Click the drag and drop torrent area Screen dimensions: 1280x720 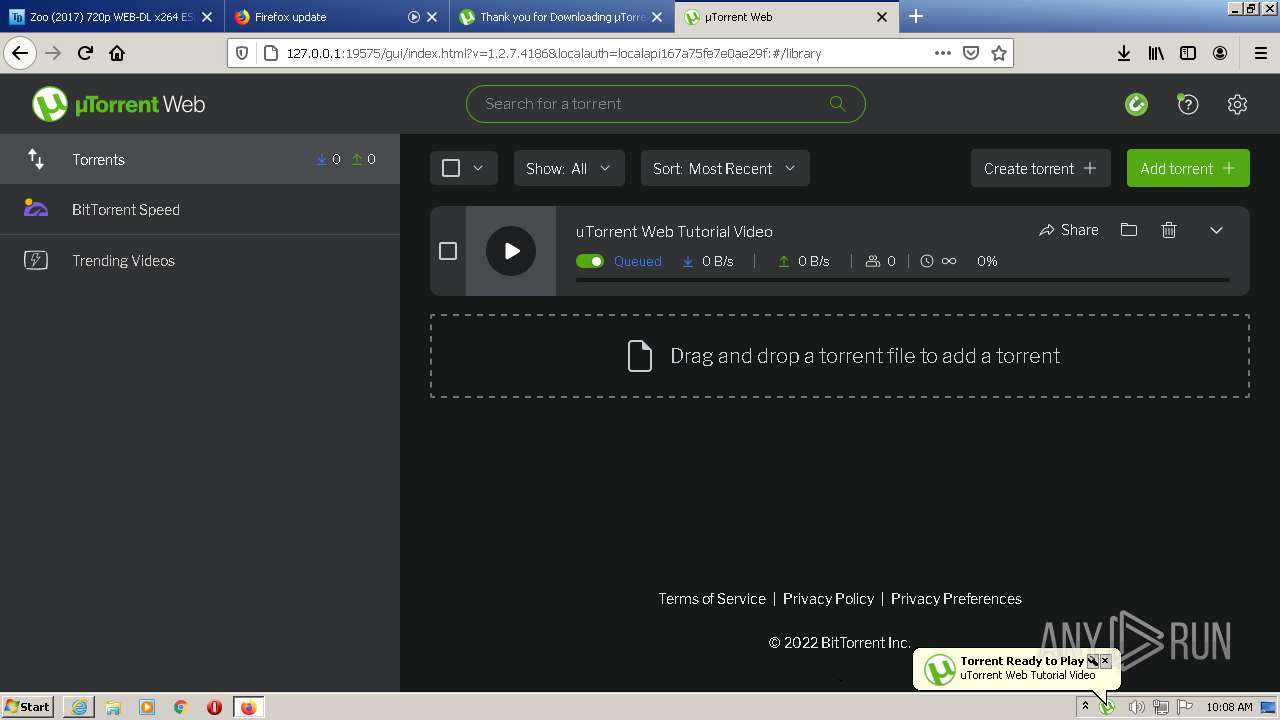point(840,356)
